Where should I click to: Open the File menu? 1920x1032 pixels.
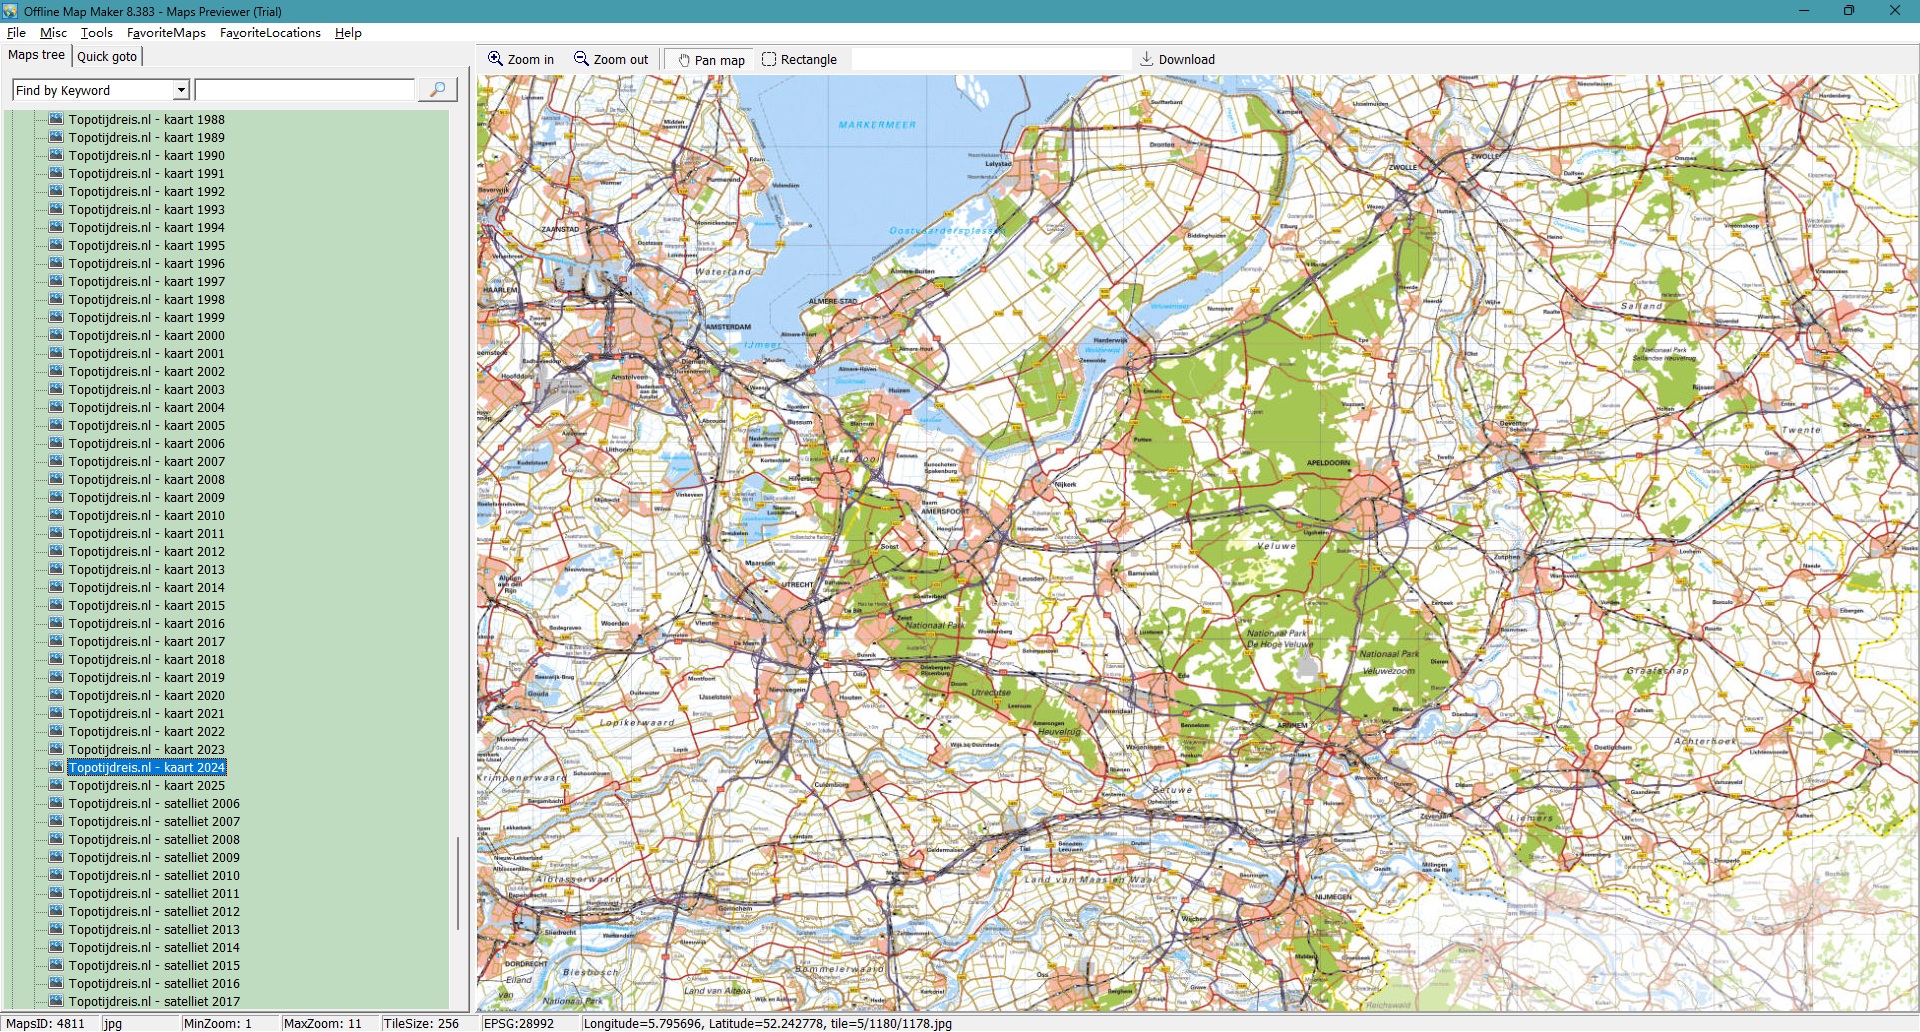click(x=16, y=33)
